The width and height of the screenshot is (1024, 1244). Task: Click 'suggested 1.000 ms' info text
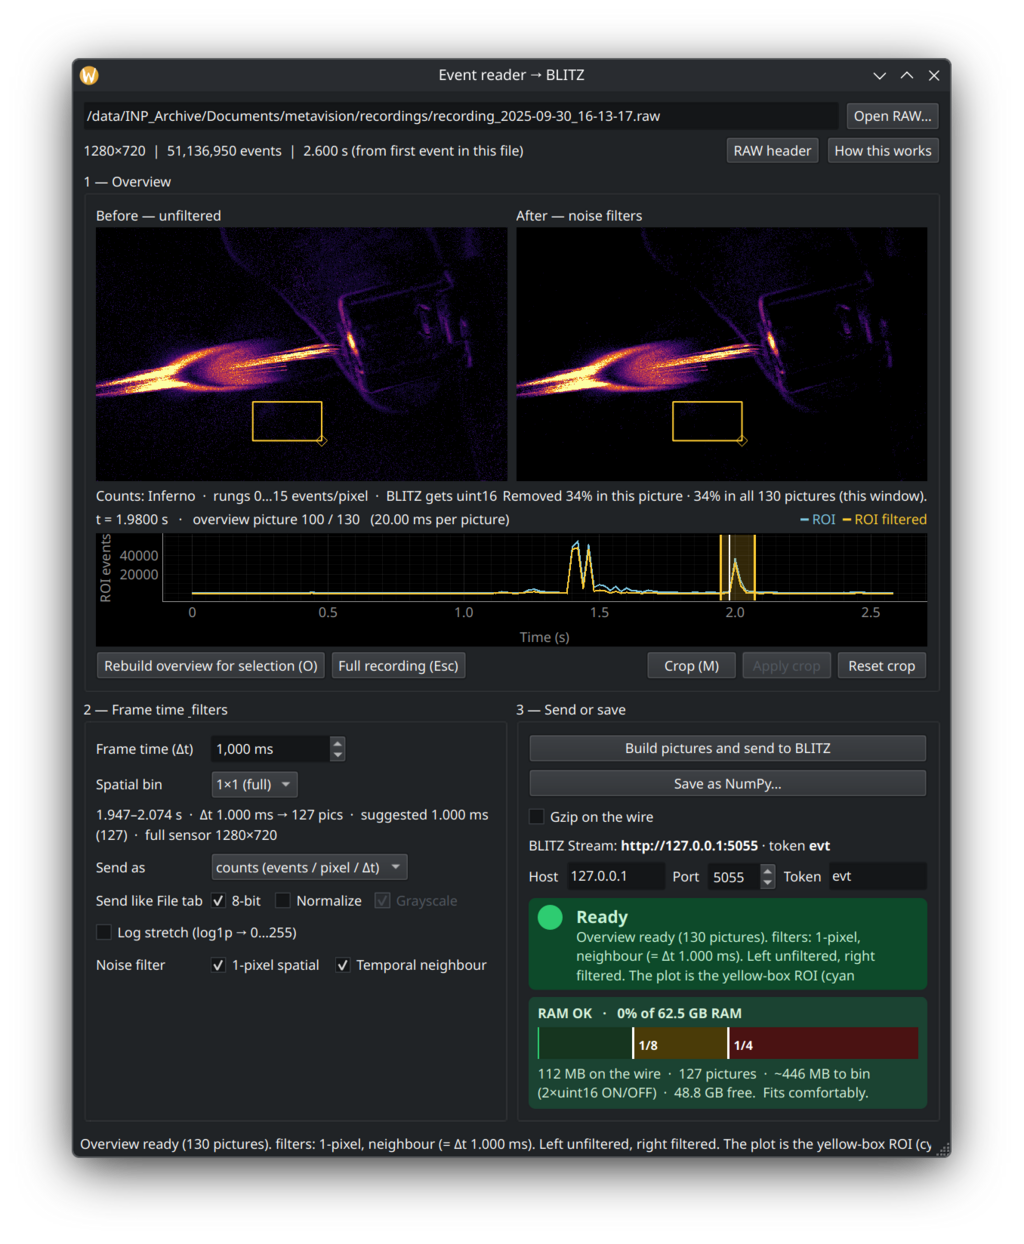click(x=424, y=815)
